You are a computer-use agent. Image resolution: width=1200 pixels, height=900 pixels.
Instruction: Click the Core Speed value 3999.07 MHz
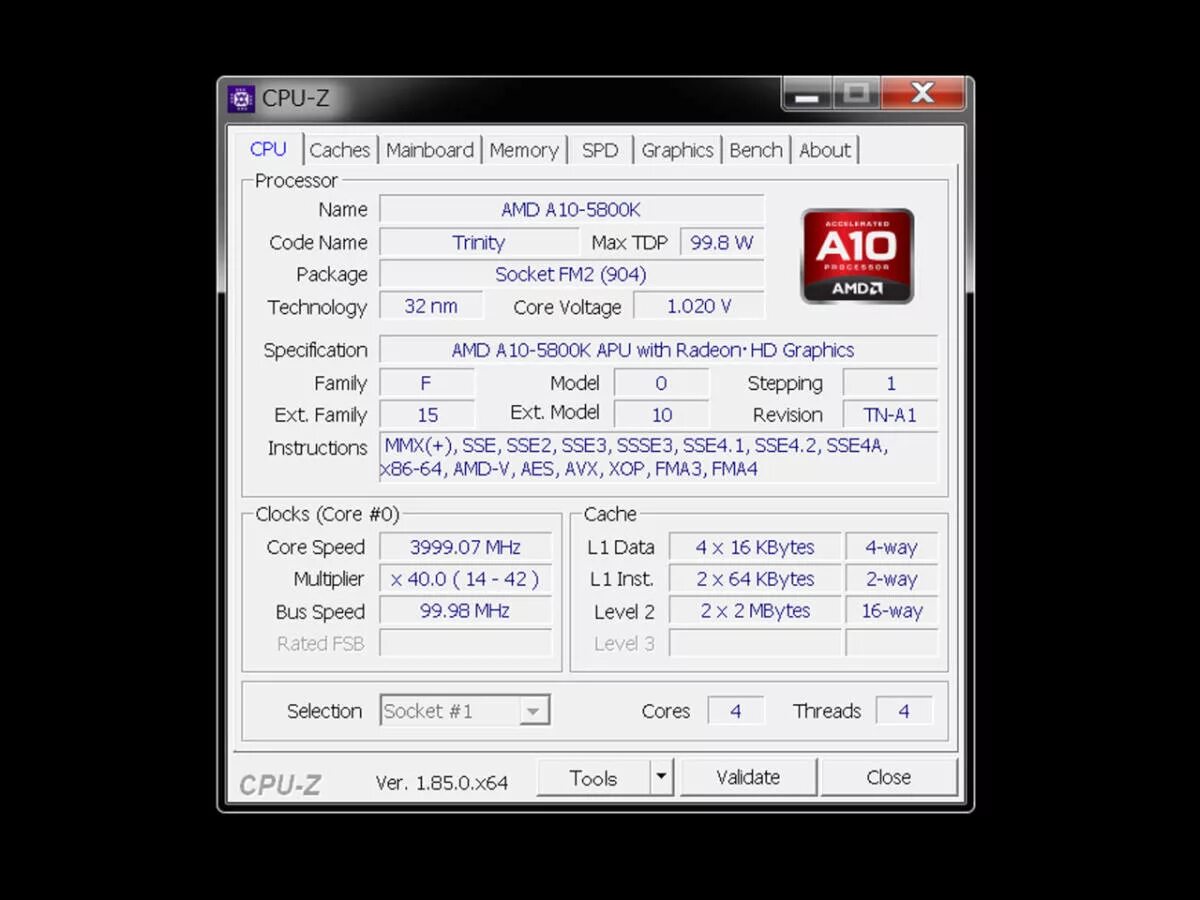coord(465,547)
